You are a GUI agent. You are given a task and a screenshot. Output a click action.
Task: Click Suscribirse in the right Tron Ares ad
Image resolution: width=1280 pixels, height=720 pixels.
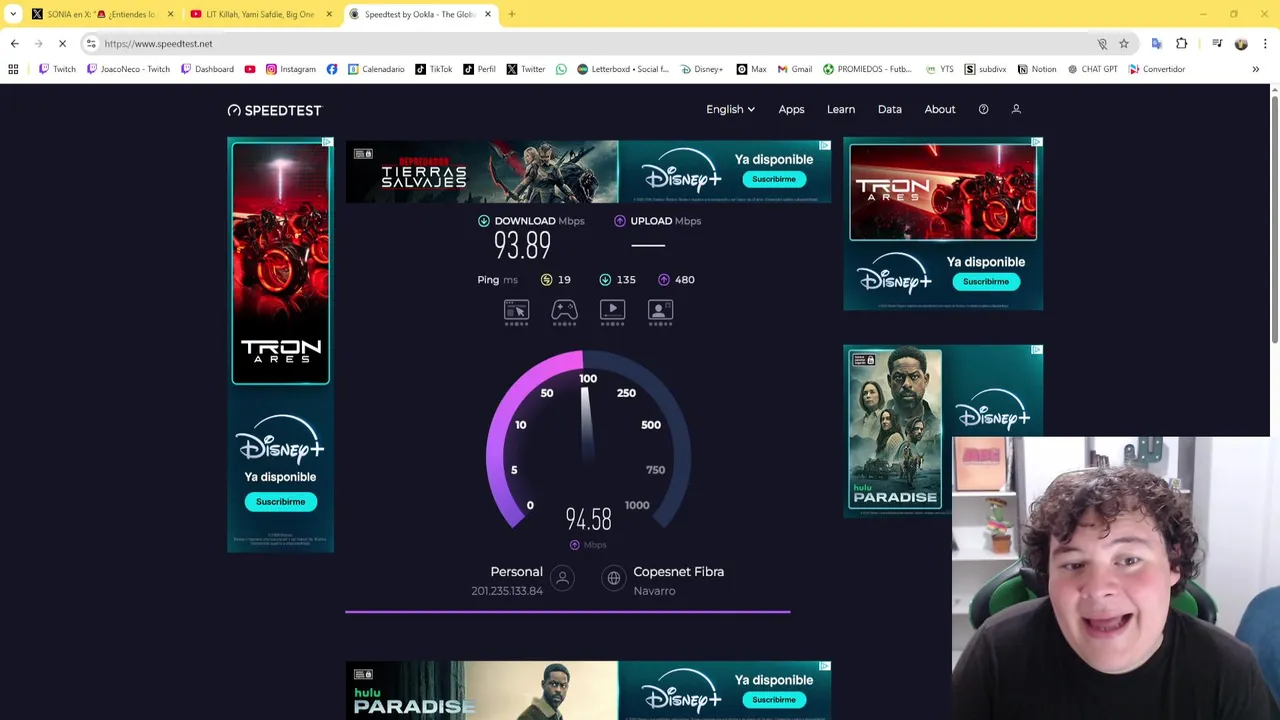click(x=986, y=282)
